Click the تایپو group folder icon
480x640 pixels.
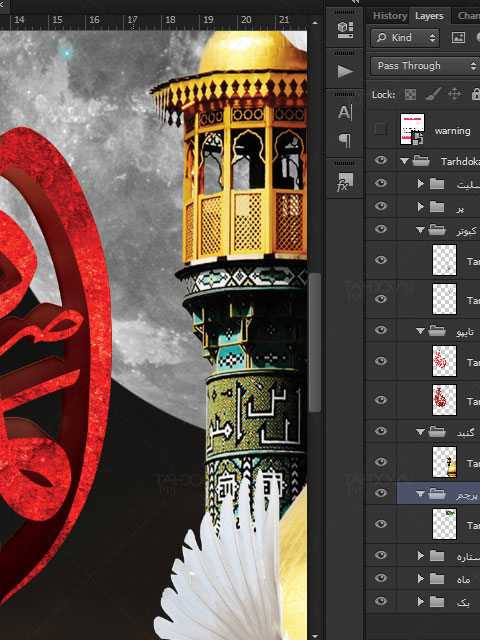coord(437,331)
